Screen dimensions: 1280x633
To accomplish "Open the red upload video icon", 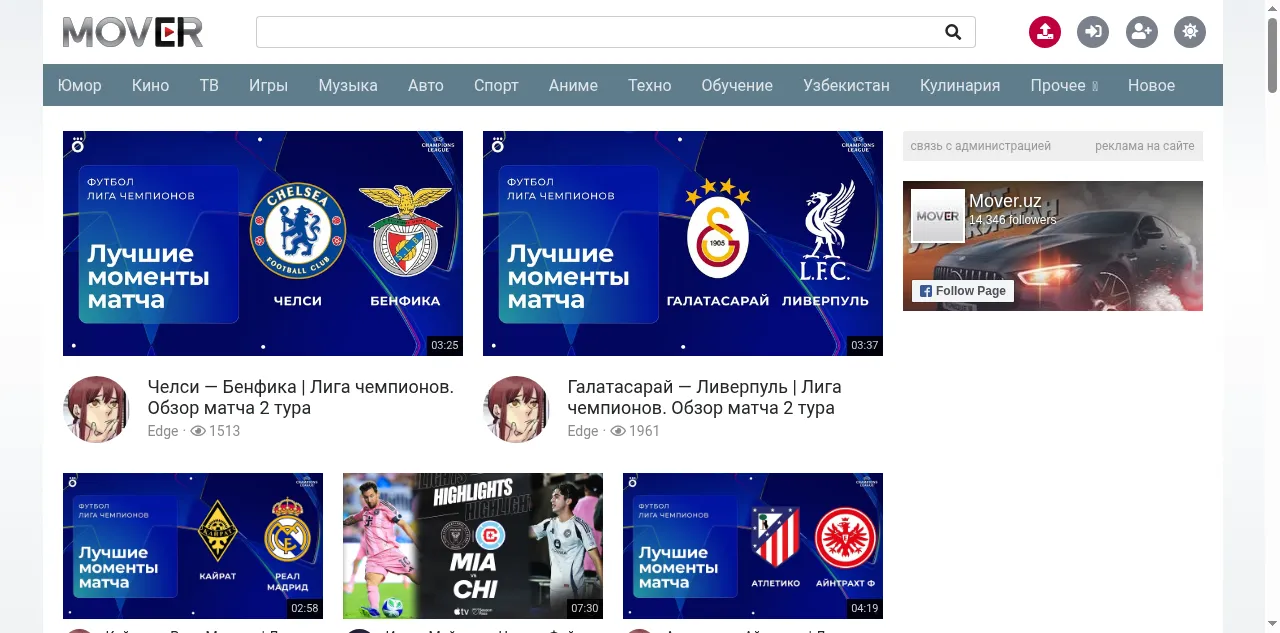I will tap(1044, 32).
